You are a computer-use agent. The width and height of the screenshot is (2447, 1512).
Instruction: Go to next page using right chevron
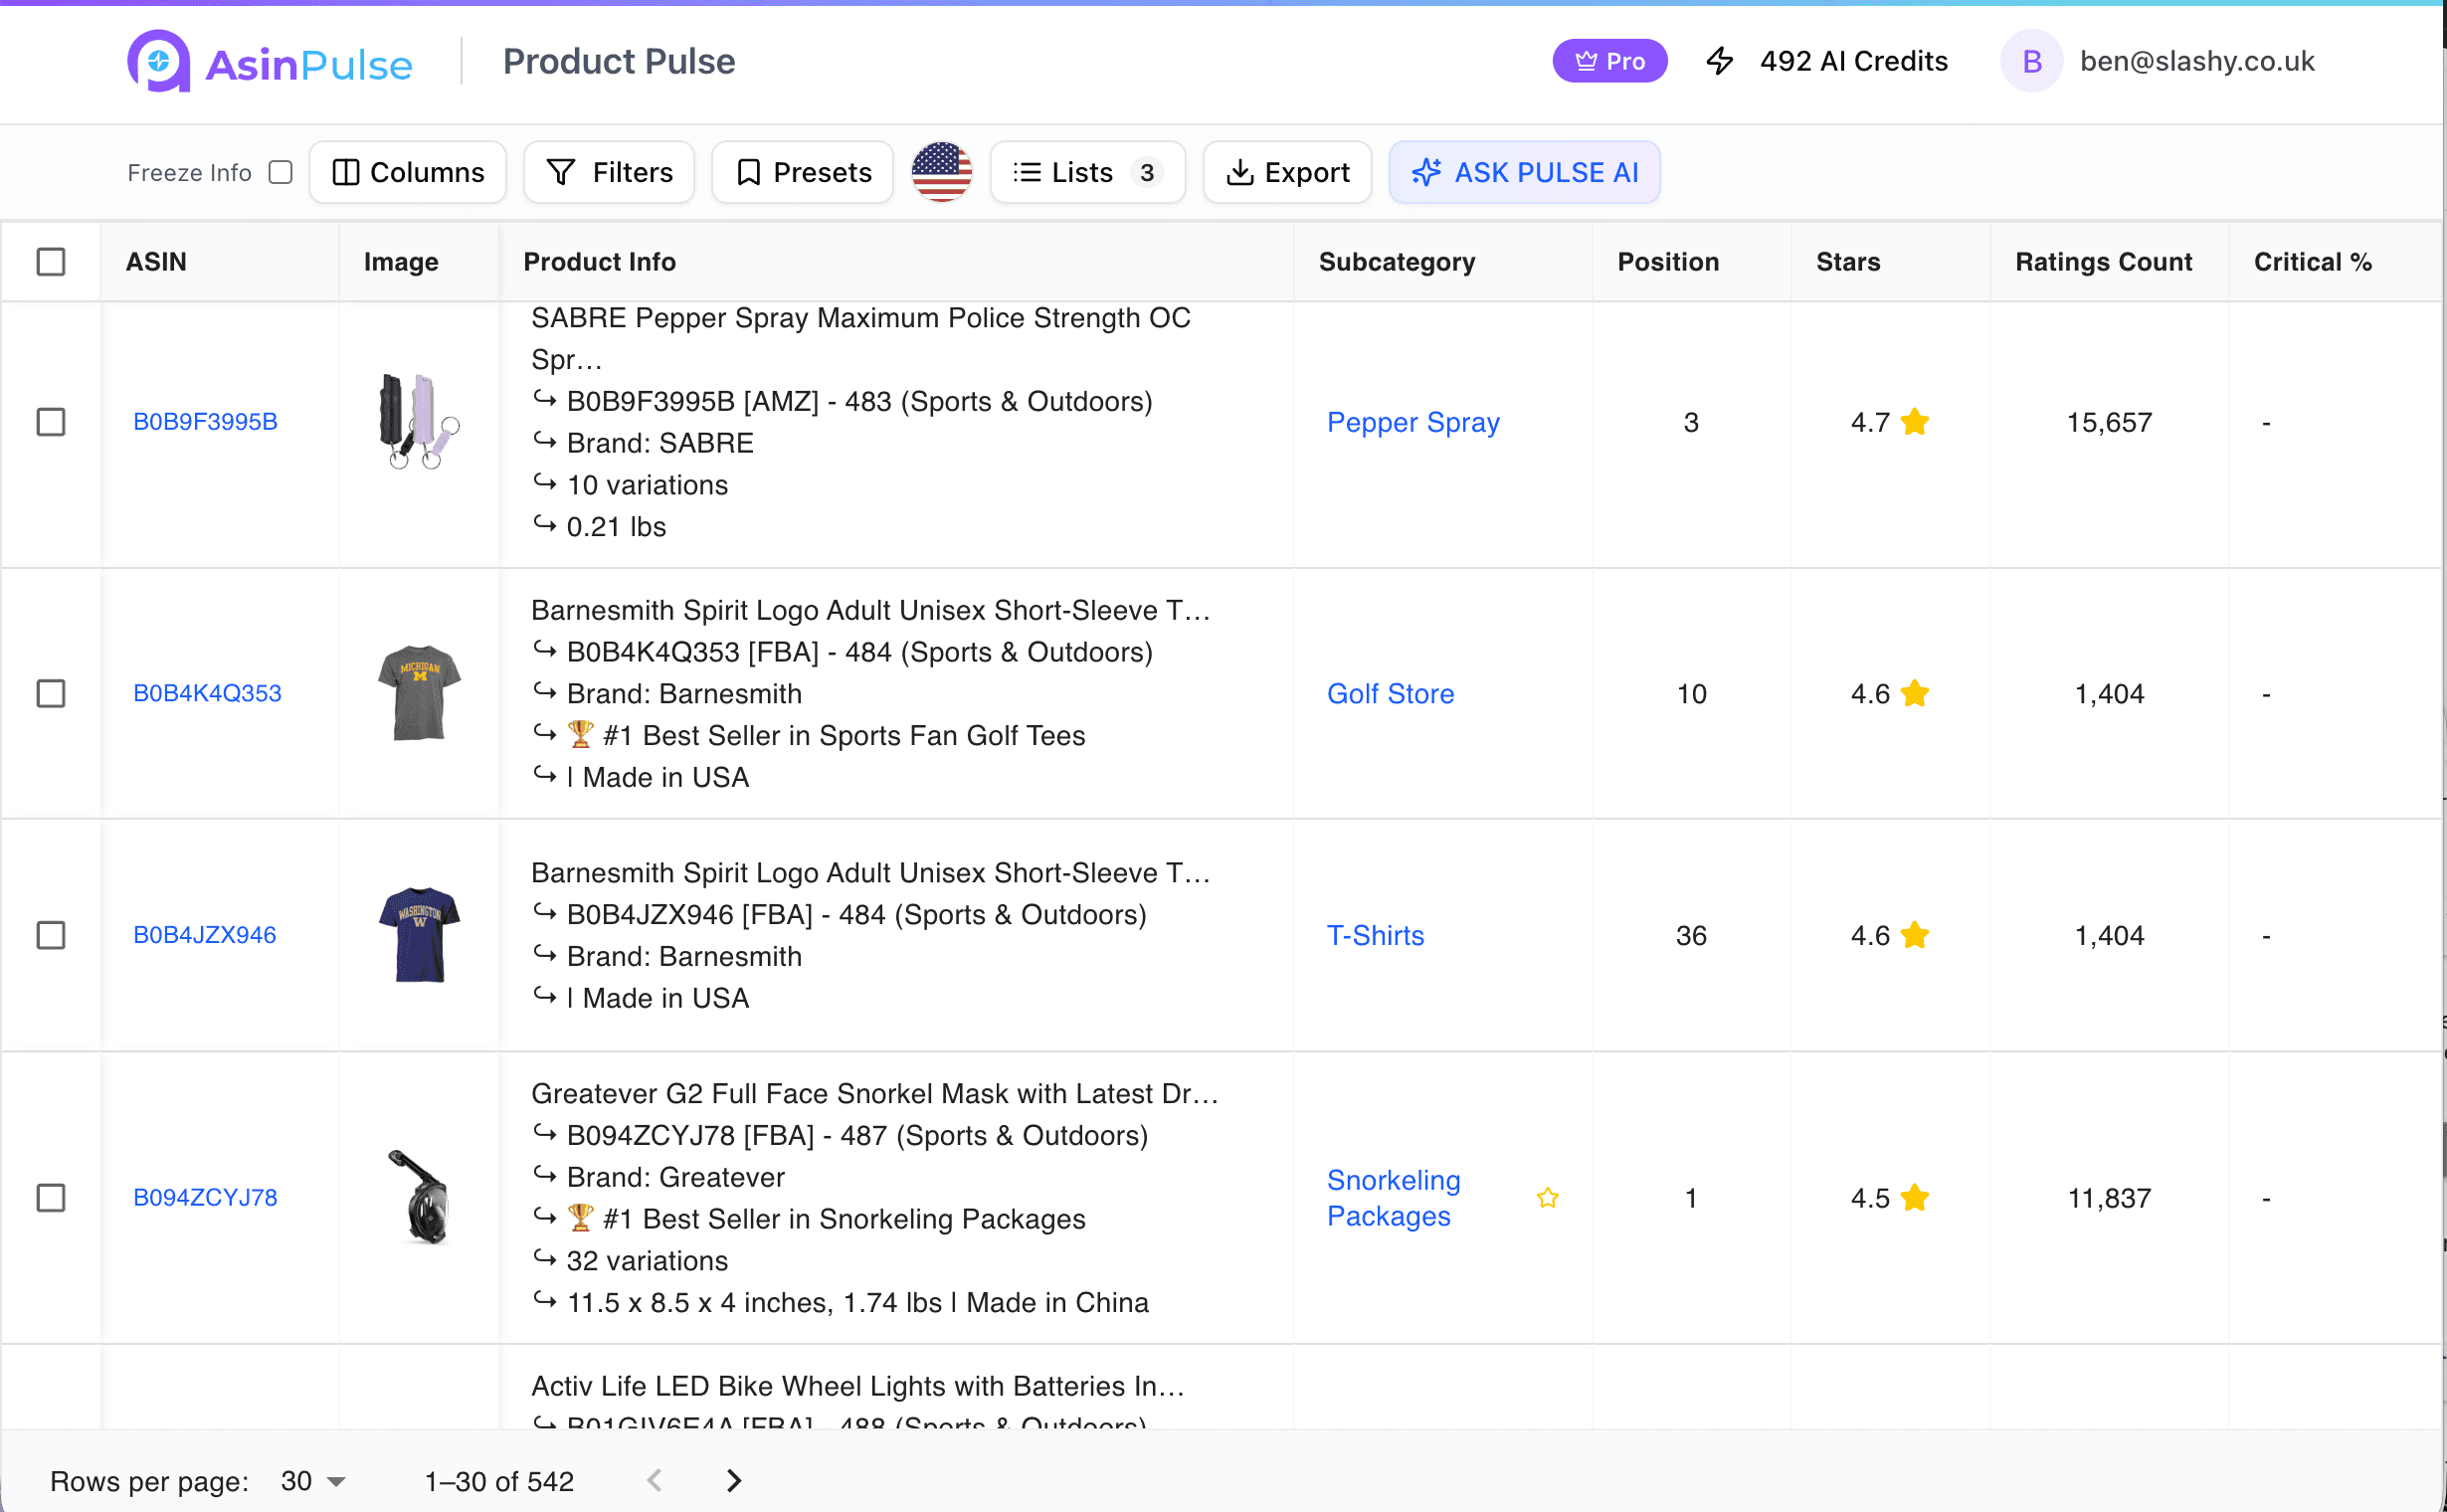(734, 1480)
